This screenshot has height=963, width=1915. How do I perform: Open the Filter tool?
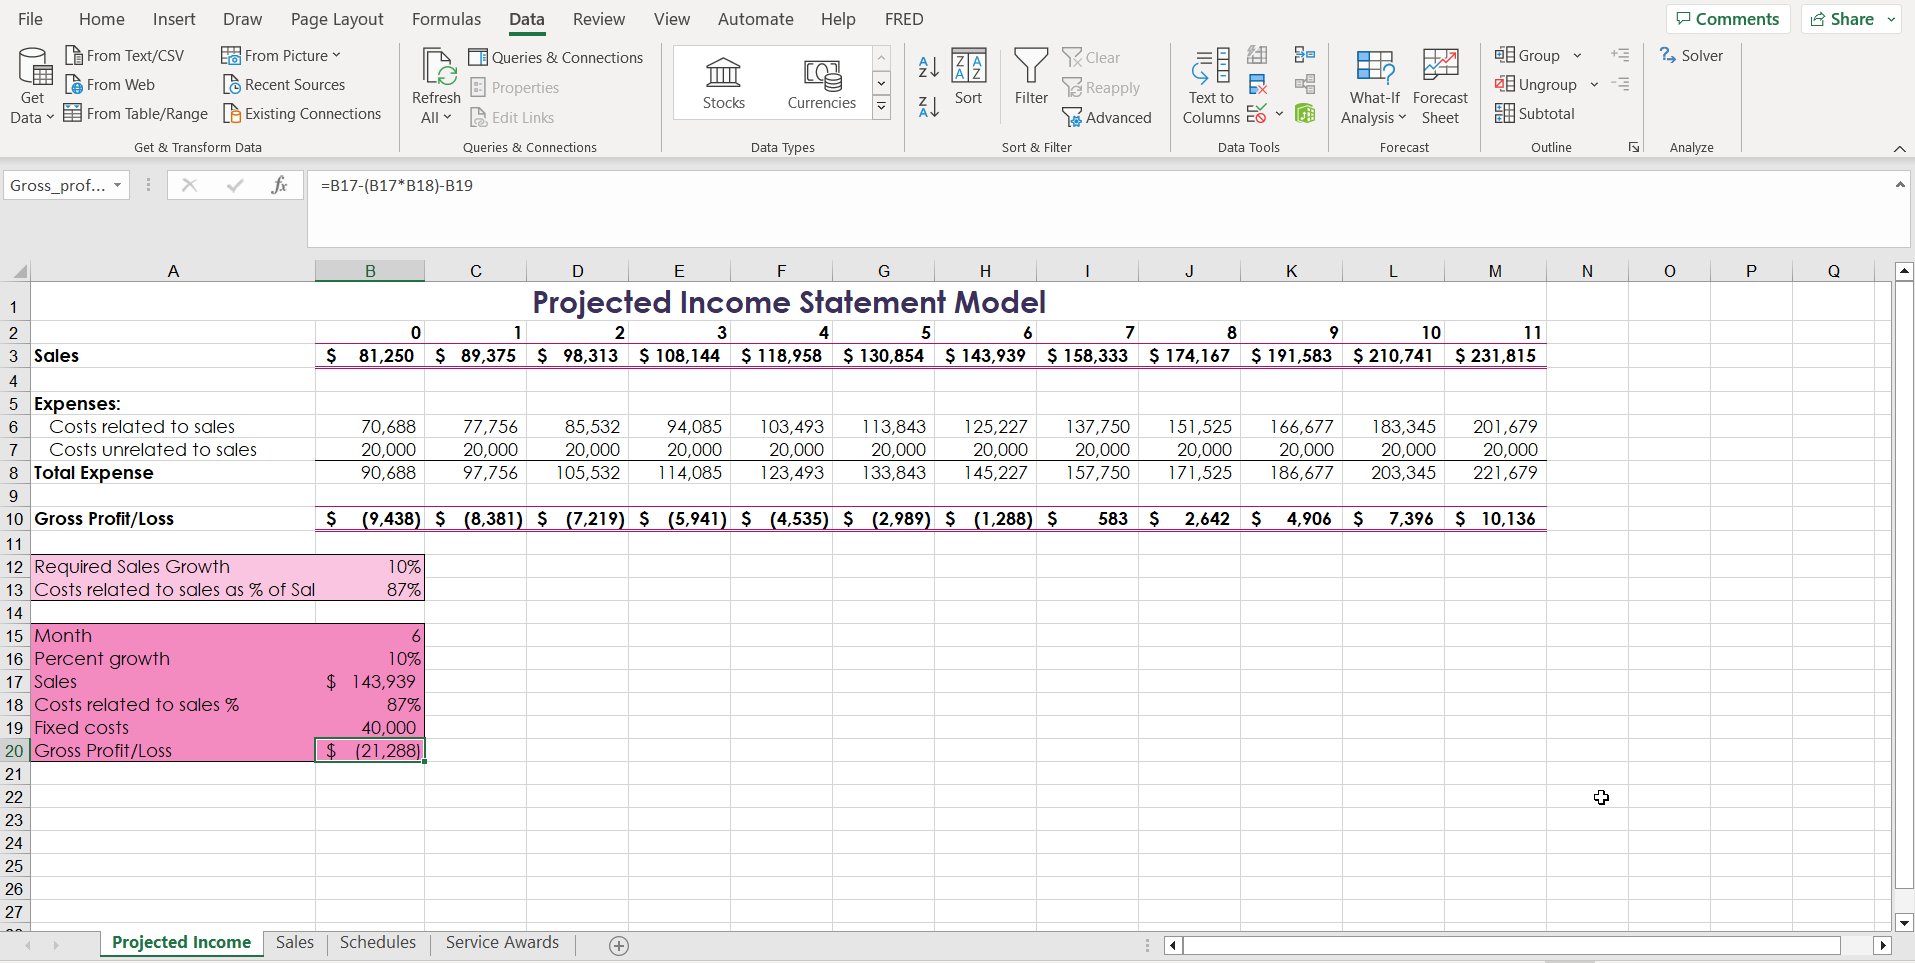tap(1030, 78)
